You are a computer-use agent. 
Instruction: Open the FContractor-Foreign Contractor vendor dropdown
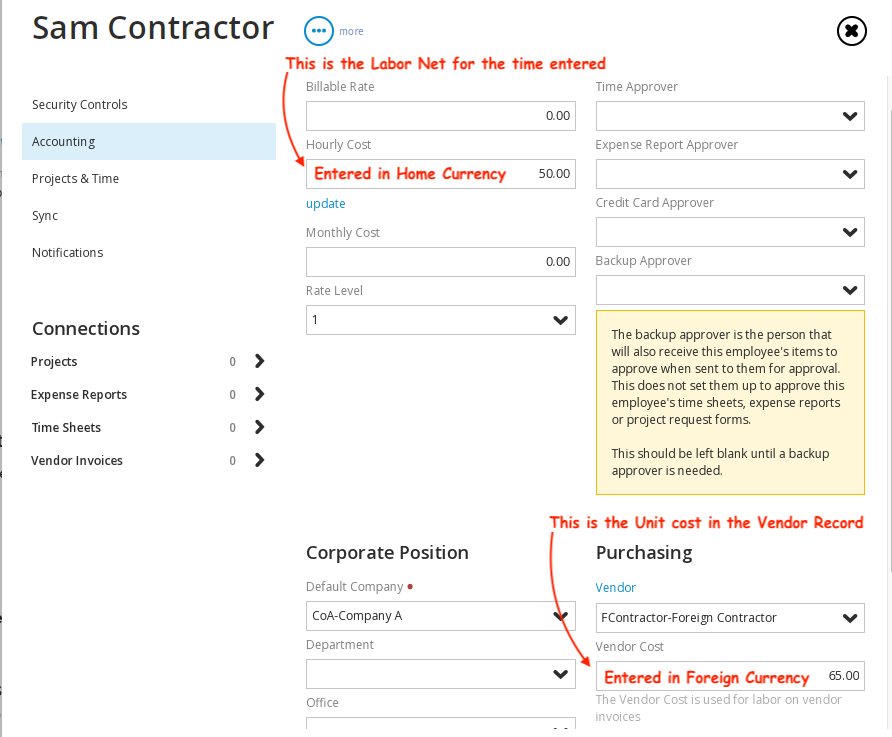[x=730, y=618]
